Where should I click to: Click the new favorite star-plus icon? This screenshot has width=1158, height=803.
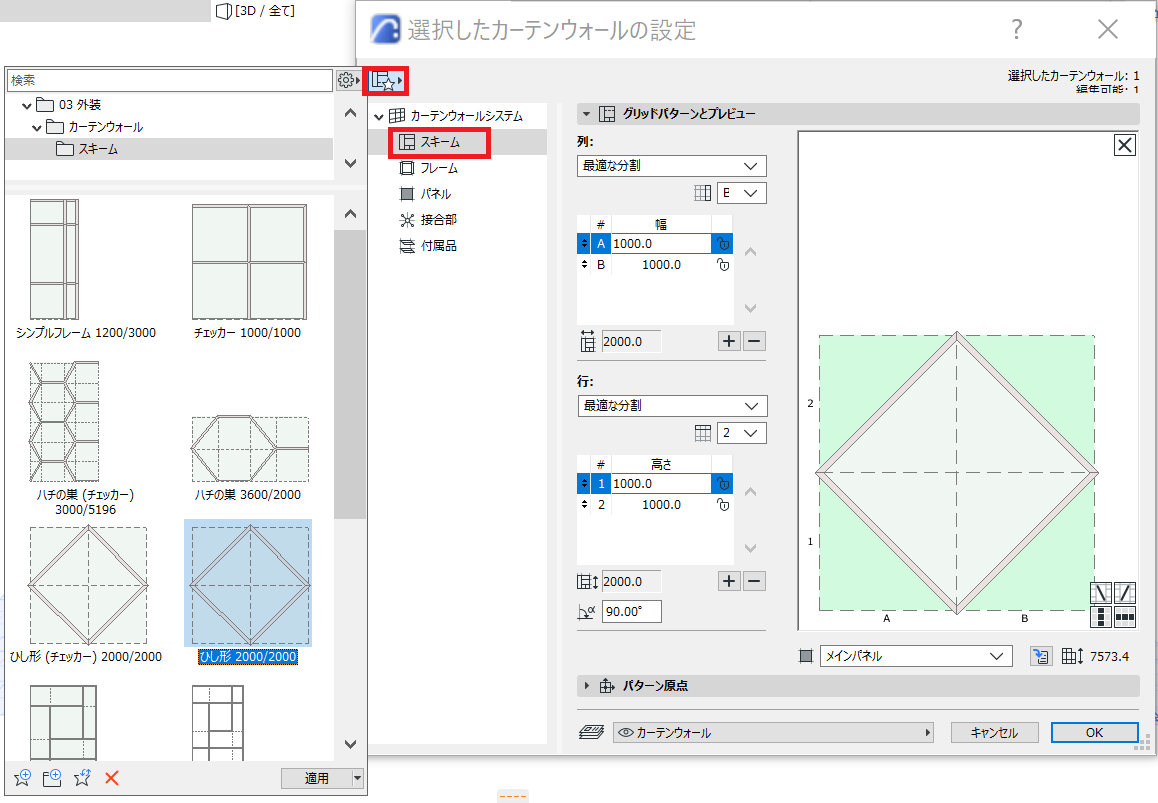[22, 778]
